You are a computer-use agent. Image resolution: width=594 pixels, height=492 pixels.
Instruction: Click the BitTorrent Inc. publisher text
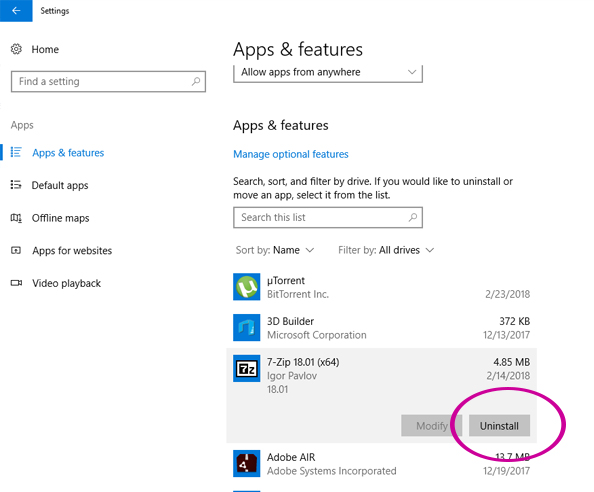coord(298,294)
